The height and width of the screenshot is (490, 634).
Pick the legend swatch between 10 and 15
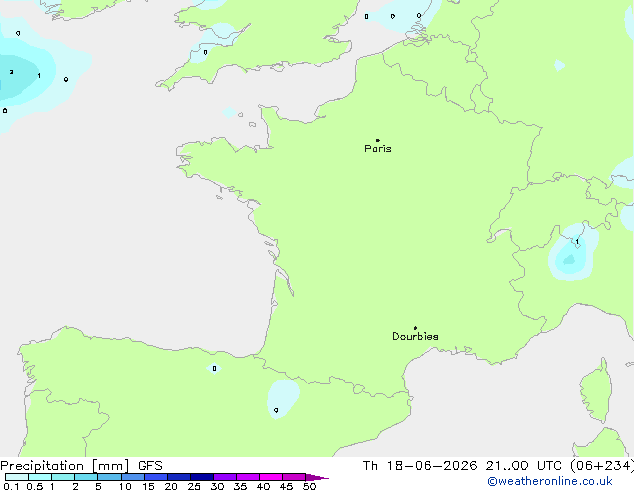(x=133, y=477)
